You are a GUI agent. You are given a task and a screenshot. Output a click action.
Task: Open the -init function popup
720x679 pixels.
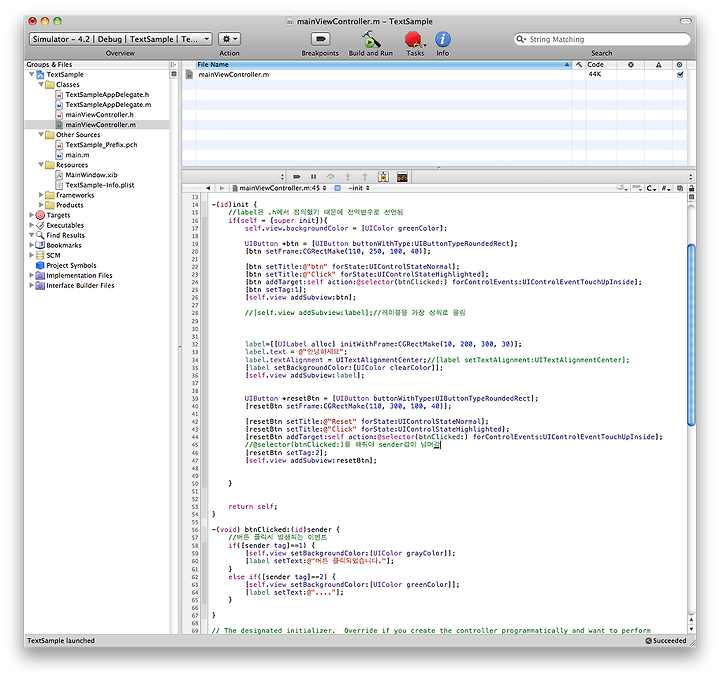[x=358, y=188]
